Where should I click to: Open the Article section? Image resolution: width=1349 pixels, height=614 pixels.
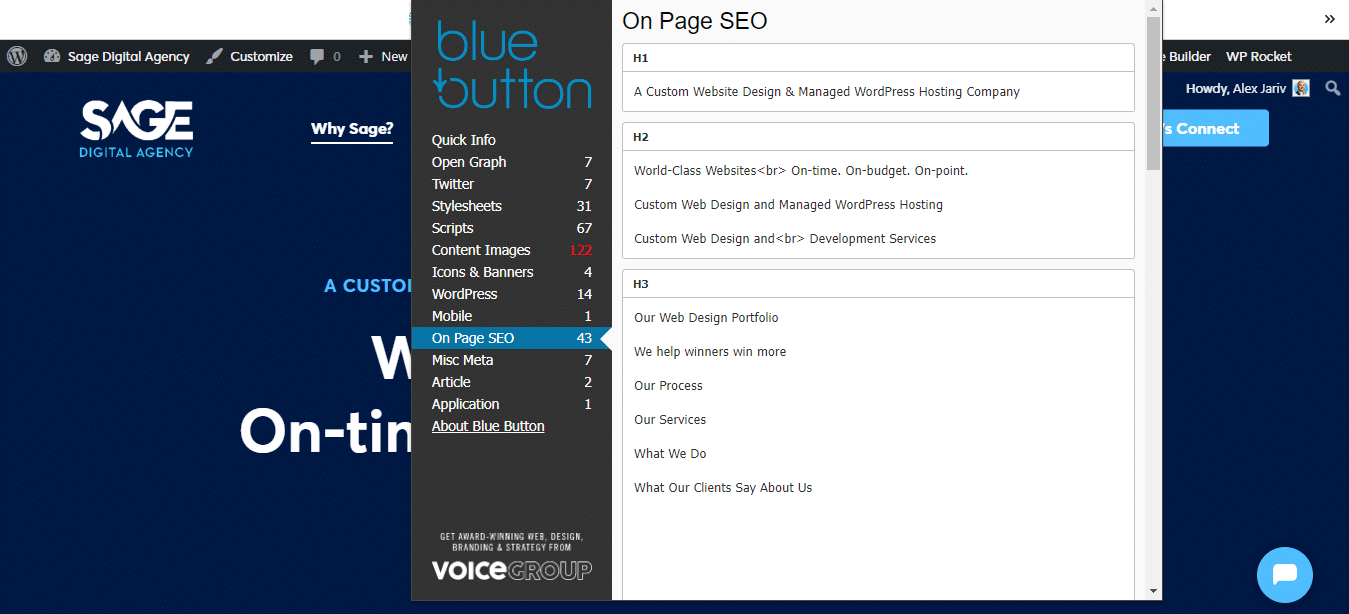[512, 382]
